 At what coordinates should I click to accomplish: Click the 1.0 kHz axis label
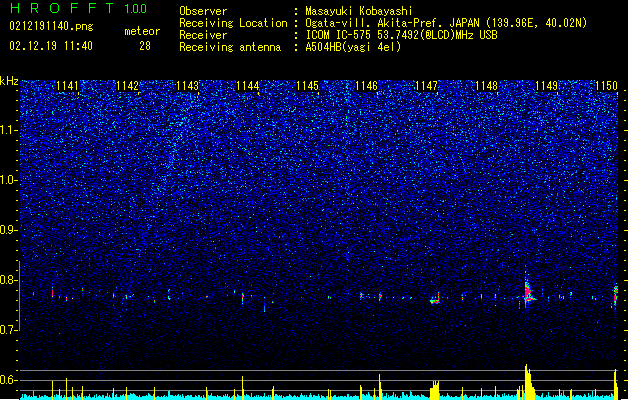[9, 180]
